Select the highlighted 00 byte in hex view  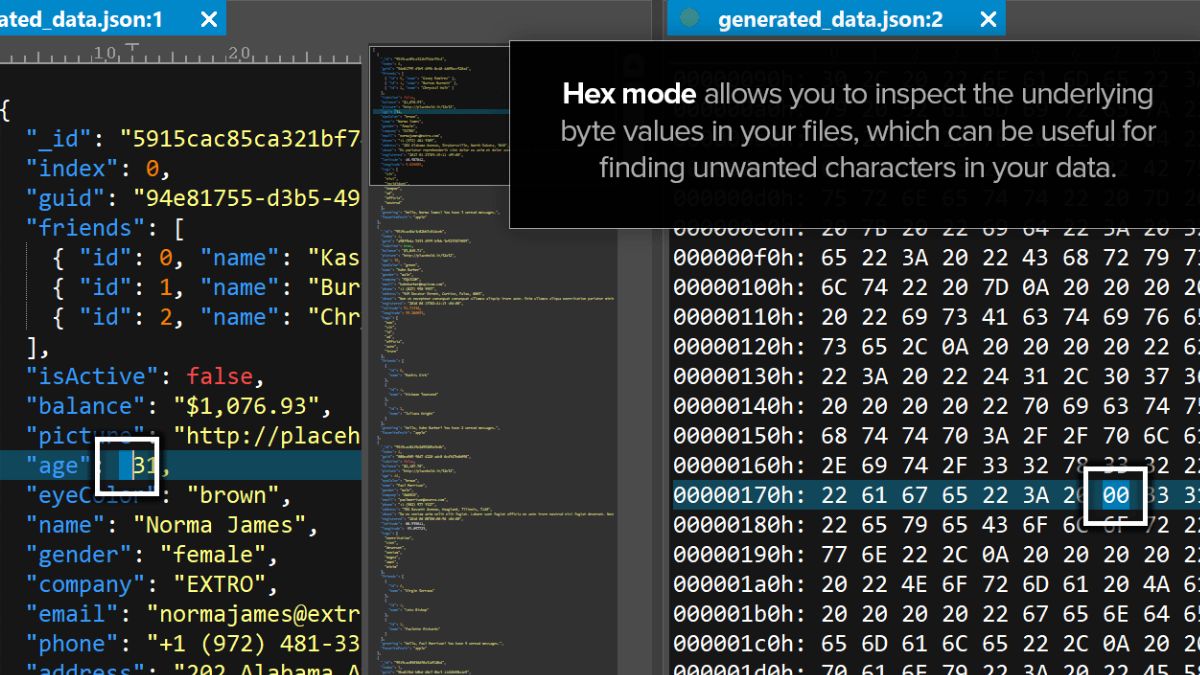(x=1115, y=496)
